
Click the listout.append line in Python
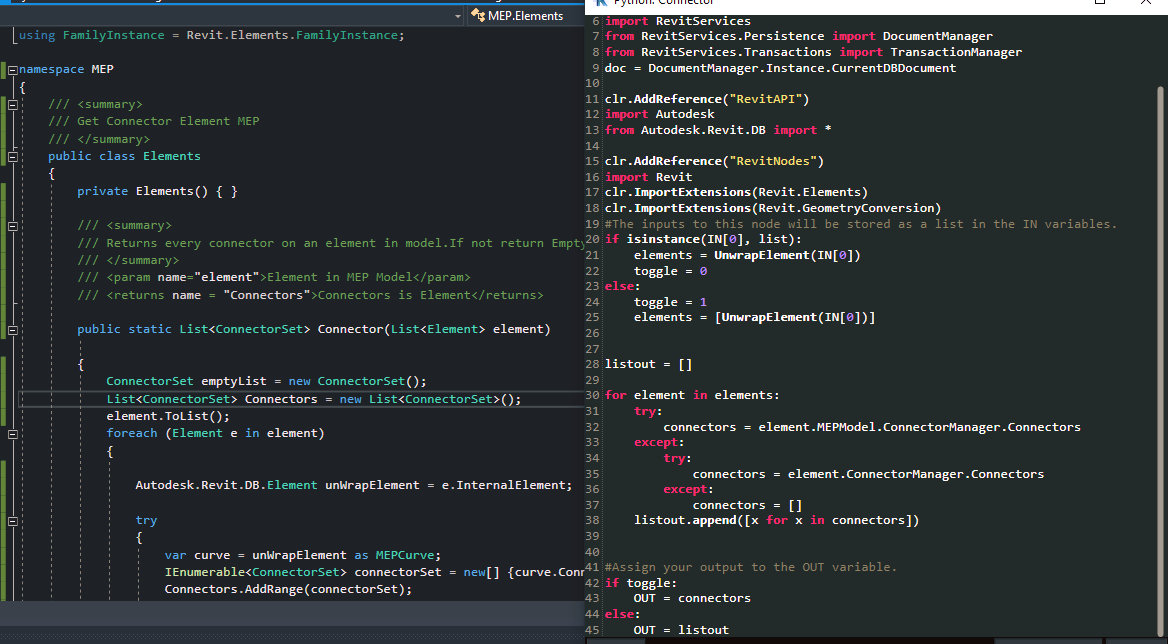tap(776, 520)
